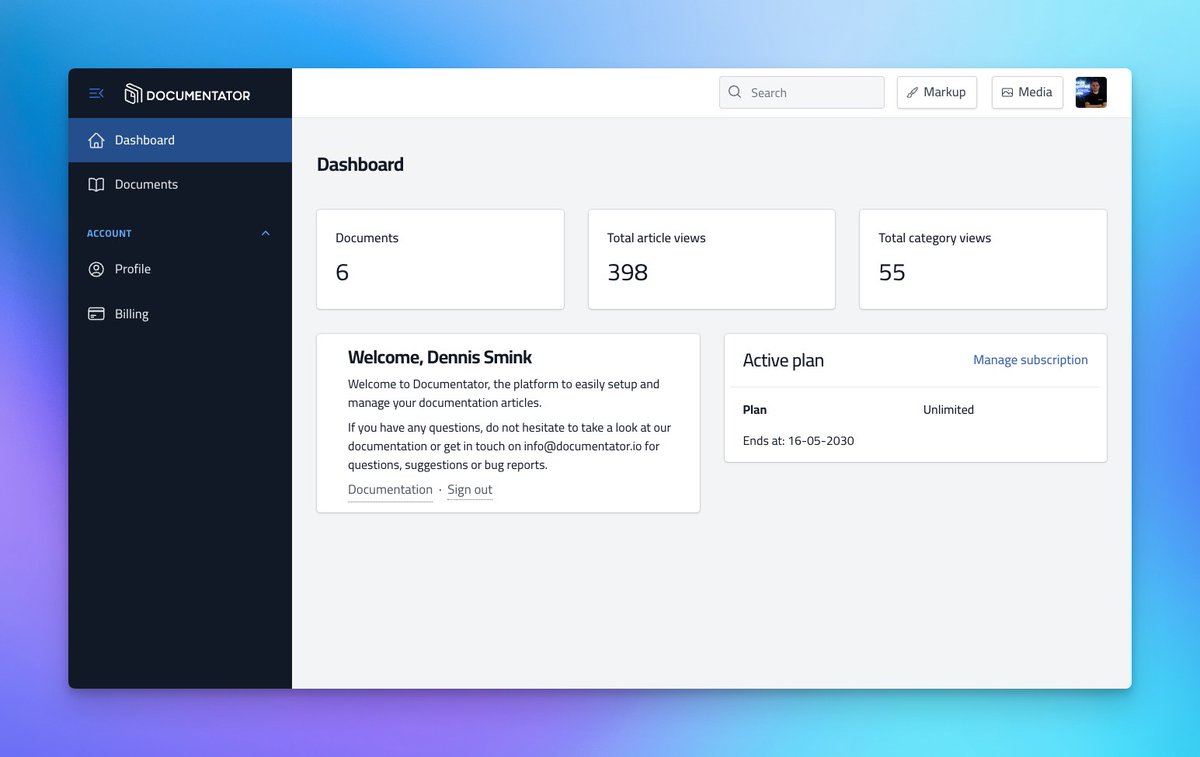Image resolution: width=1200 pixels, height=757 pixels.
Task: Click the Profile person icon
Action: pyautogui.click(x=96, y=269)
